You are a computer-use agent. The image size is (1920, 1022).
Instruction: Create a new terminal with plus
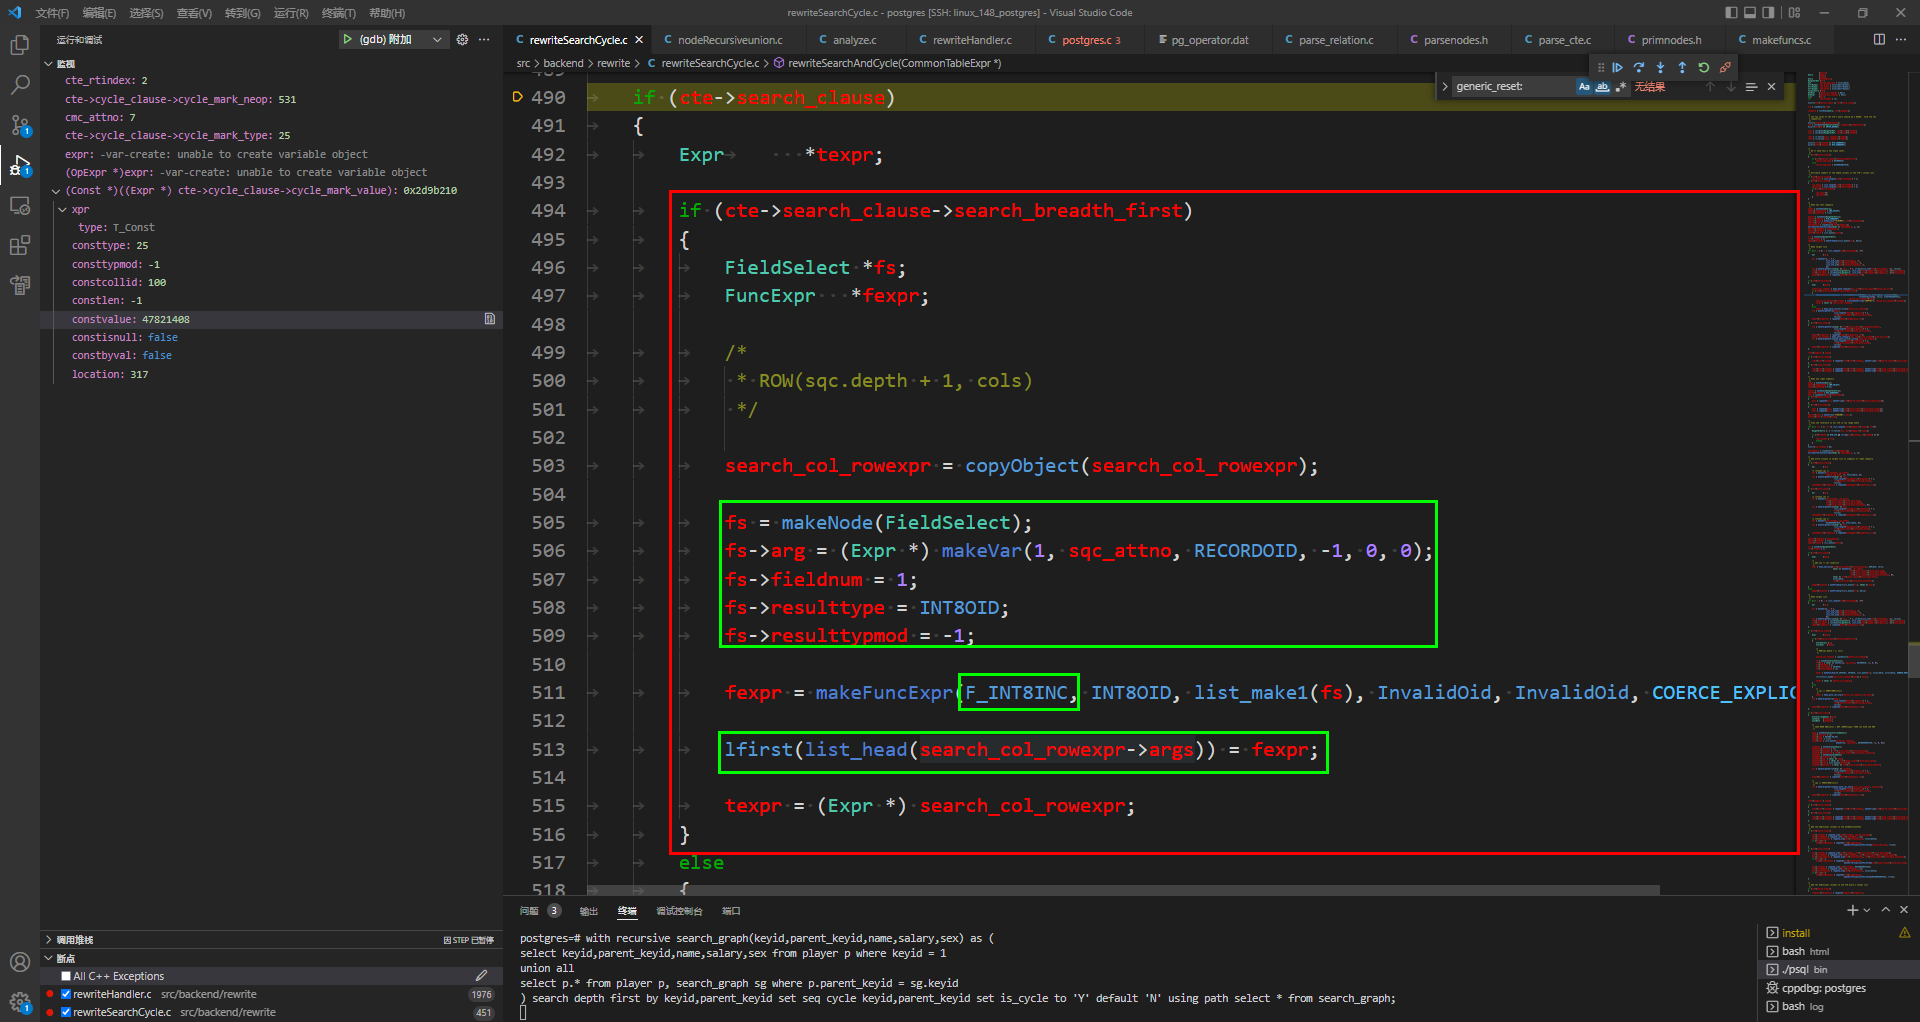(x=1852, y=910)
